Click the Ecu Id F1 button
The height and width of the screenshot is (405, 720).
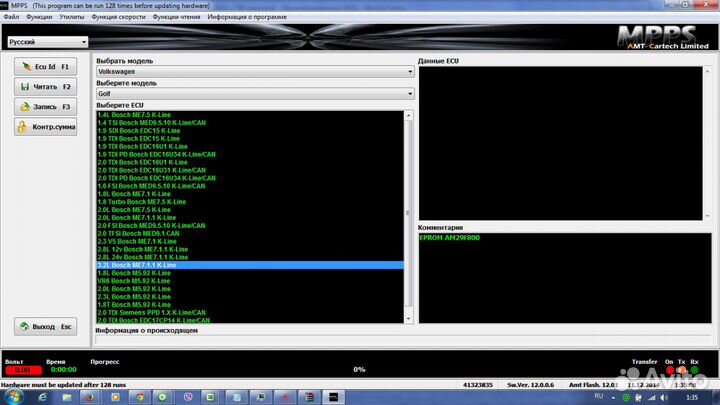point(45,67)
